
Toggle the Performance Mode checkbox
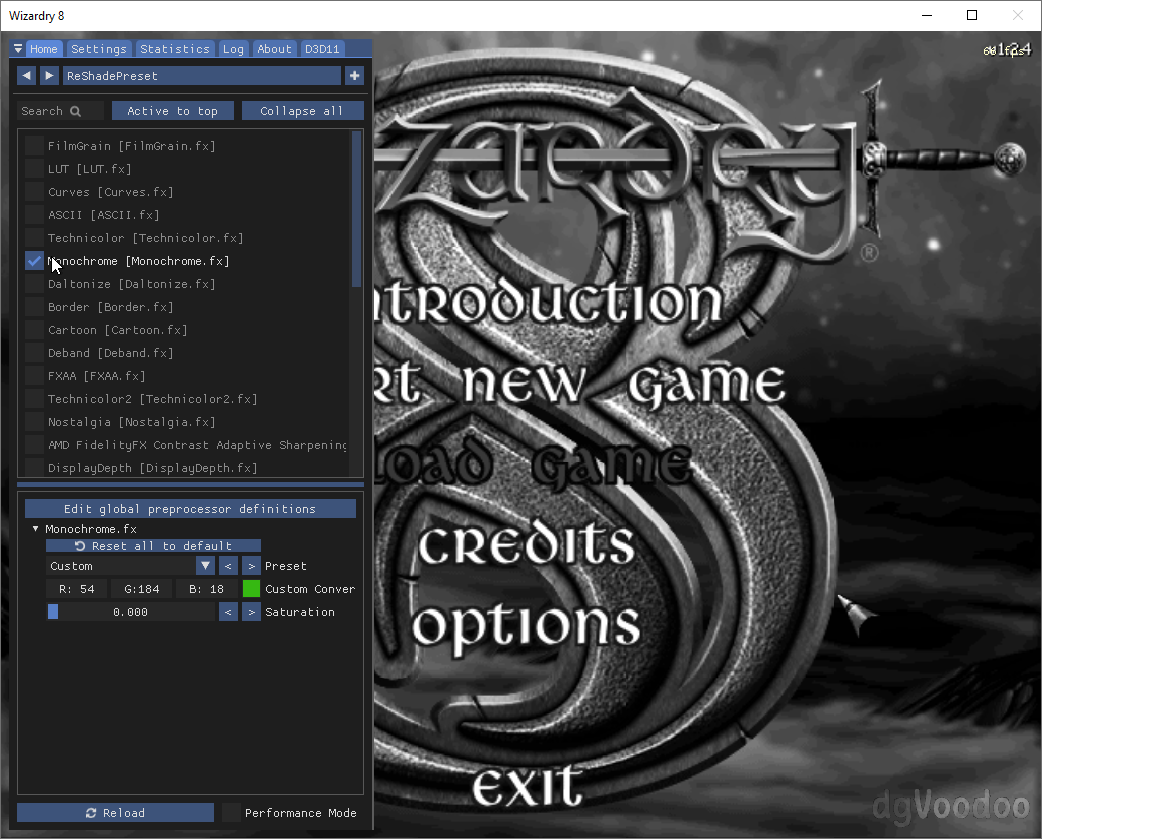(231, 813)
